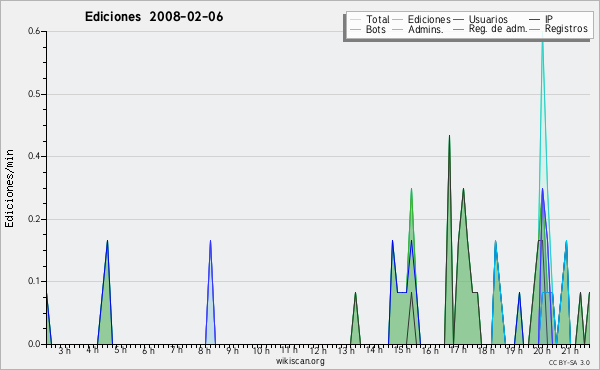Click the 0.4 y-axis value
Image resolution: width=600 pixels, height=370 pixels.
[x=34, y=156]
